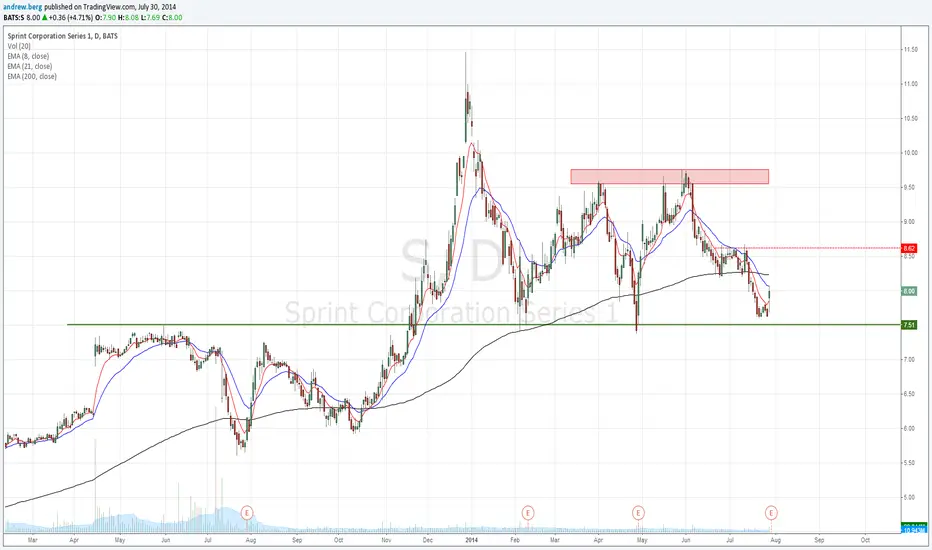Click the 'Feb' time axis label
Image resolution: width=932 pixels, height=550 pixels.
515,540
